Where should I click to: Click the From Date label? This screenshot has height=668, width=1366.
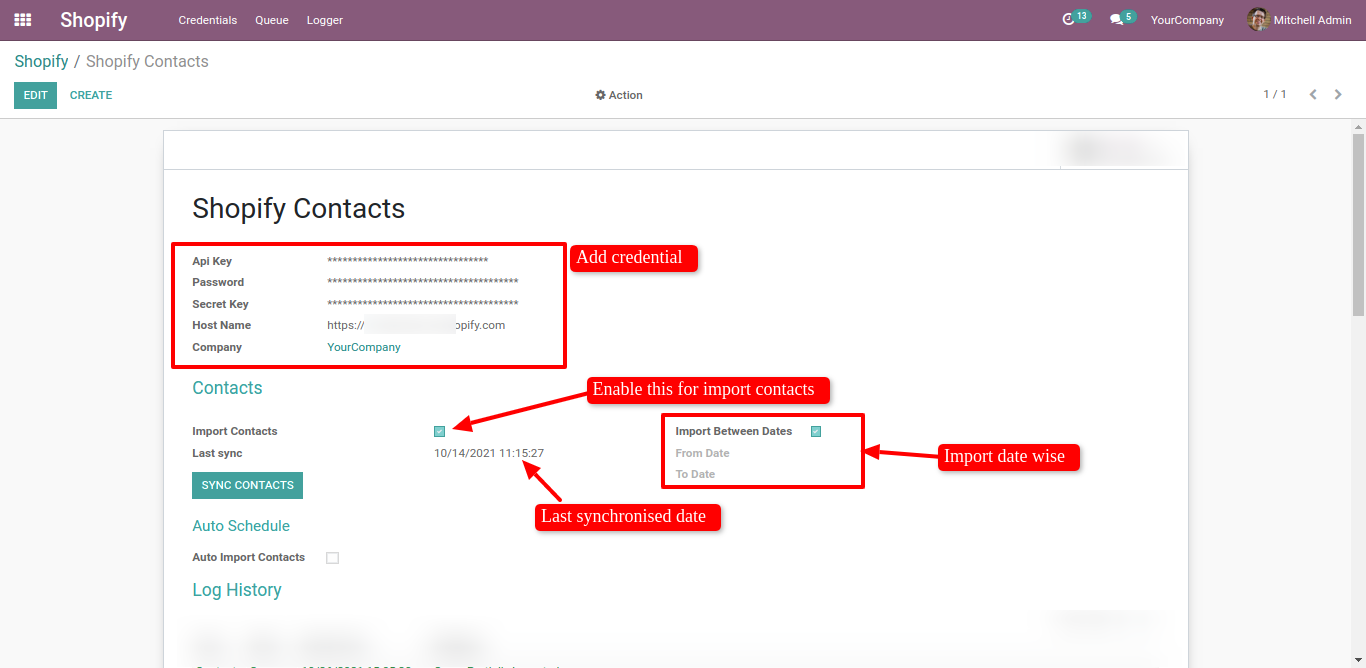point(703,453)
